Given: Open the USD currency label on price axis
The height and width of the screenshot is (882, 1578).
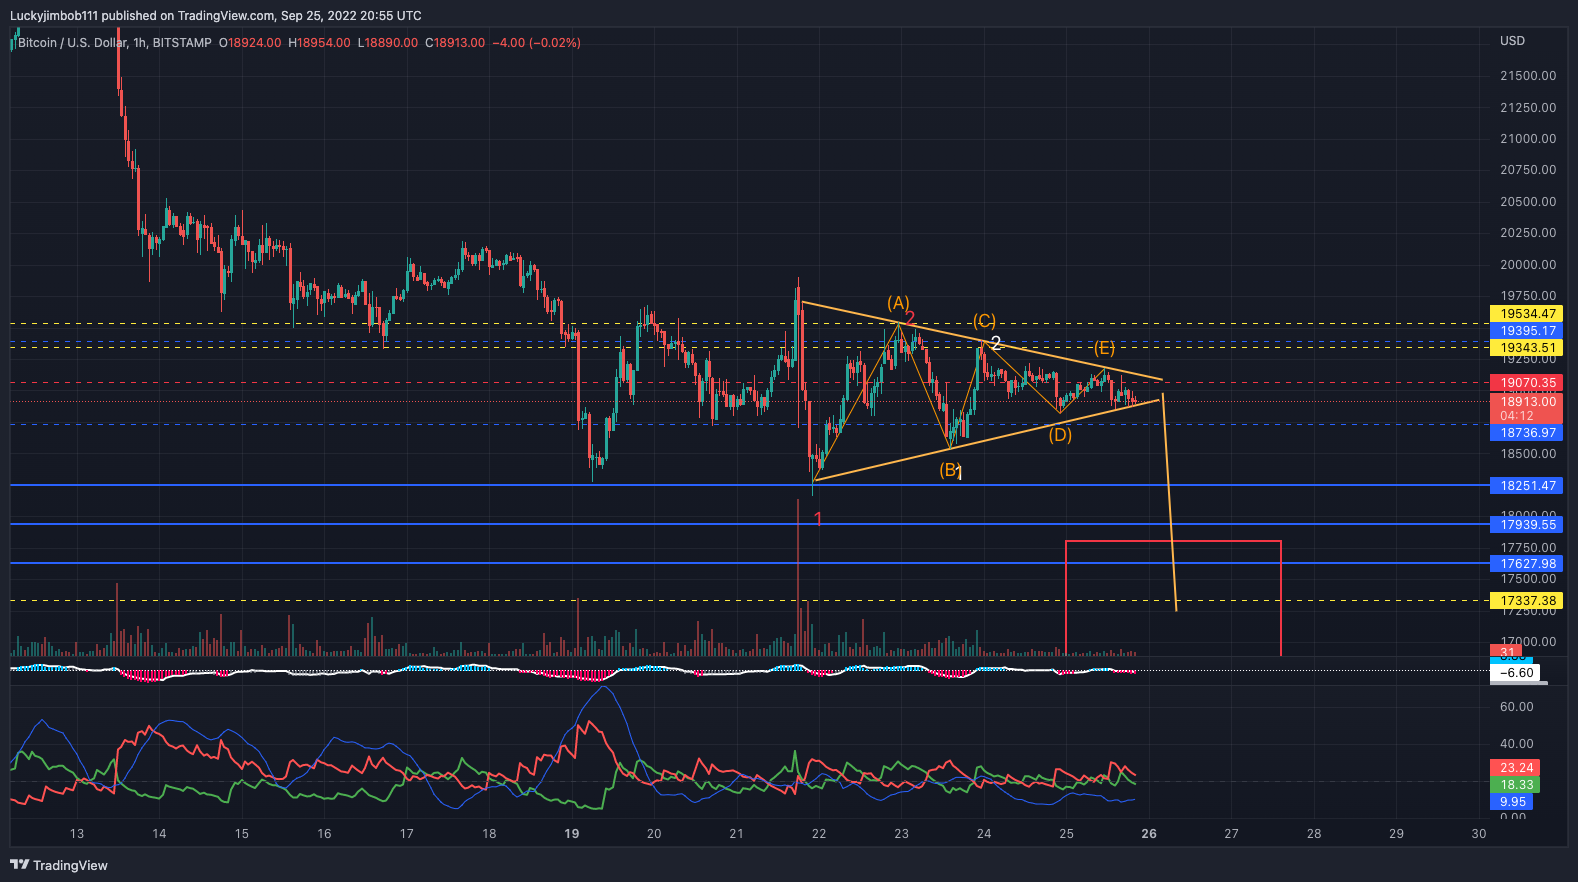Looking at the screenshot, I should 1512,41.
